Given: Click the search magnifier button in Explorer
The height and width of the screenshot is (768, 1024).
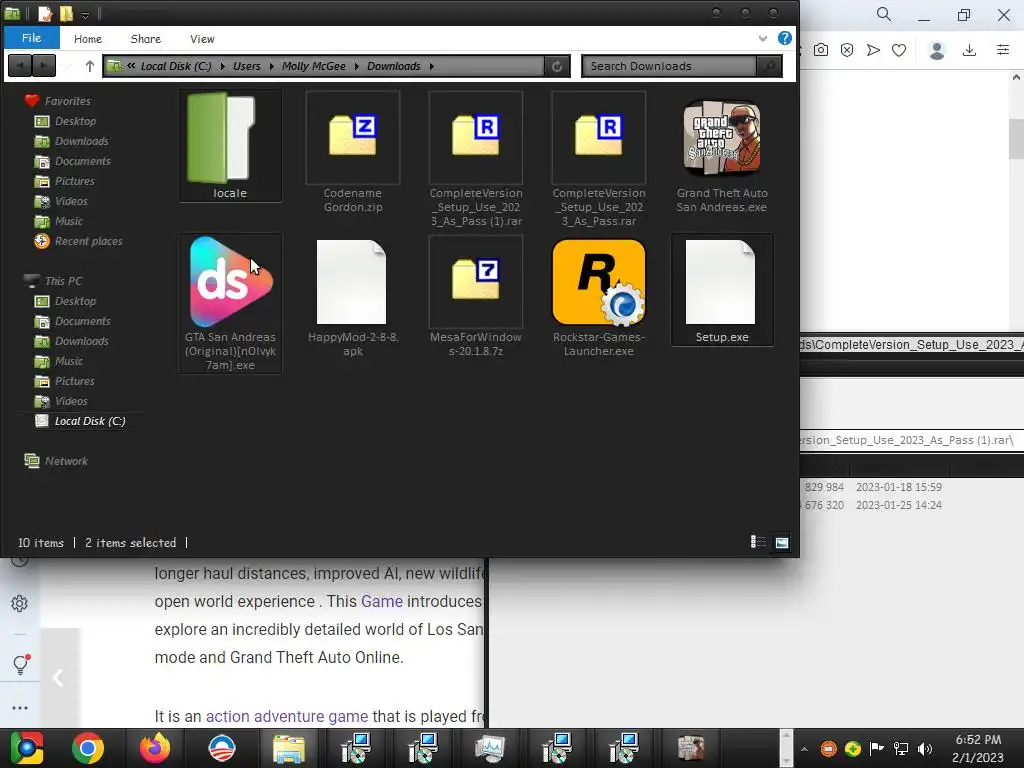Looking at the screenshot, I should click(769, 66).
